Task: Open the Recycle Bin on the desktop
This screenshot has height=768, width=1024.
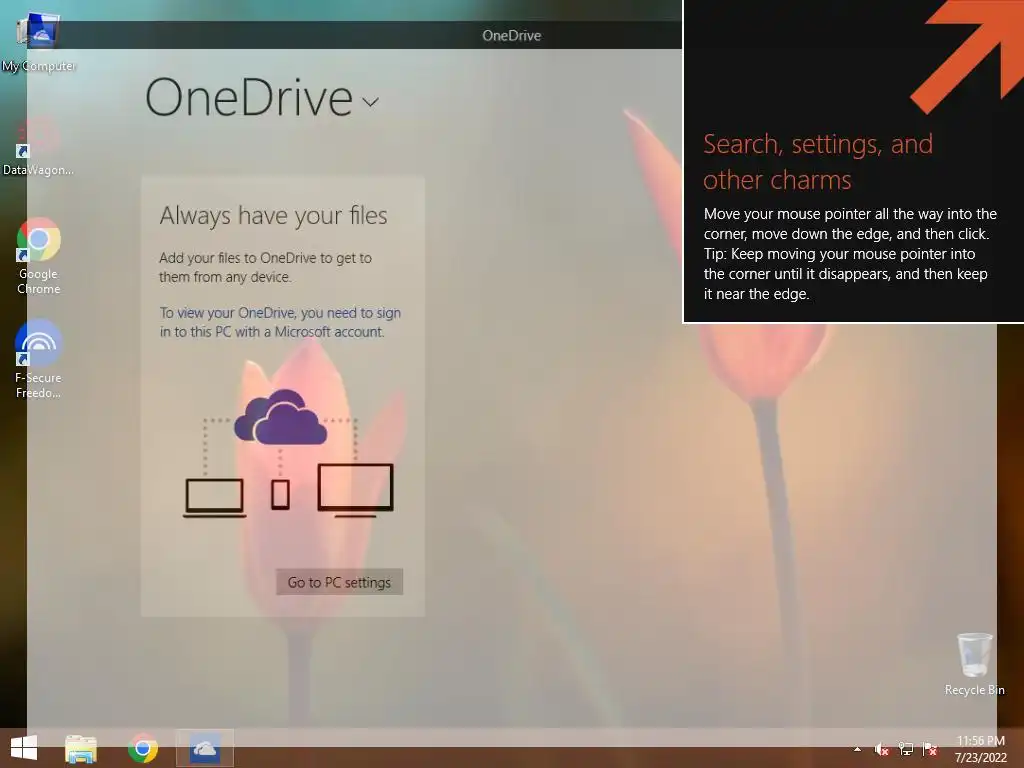Action: pyautogui.click(x=974, y=664)
